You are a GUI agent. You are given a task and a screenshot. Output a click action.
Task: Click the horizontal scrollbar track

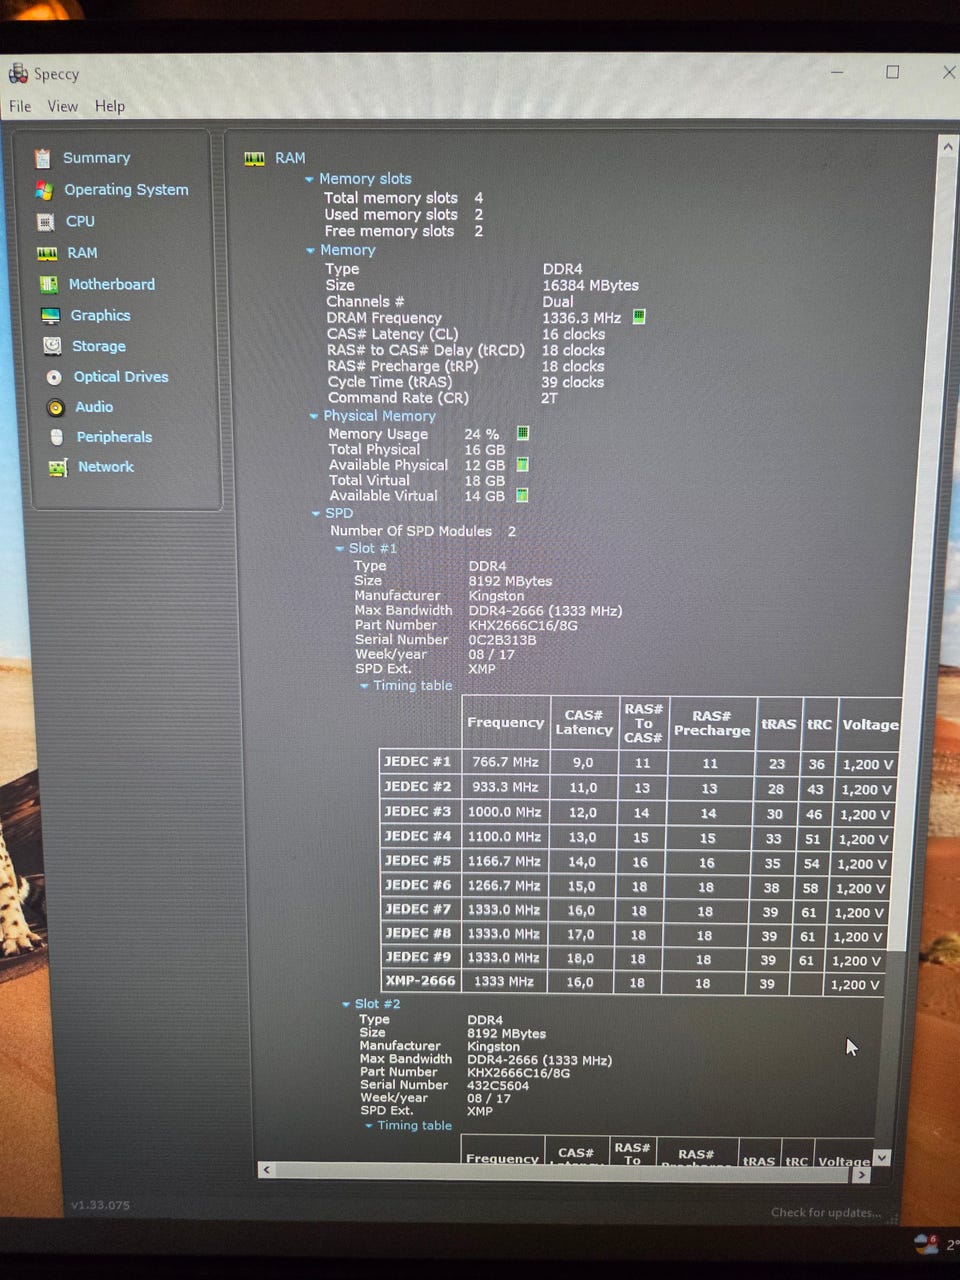(x=563, y=1171)
